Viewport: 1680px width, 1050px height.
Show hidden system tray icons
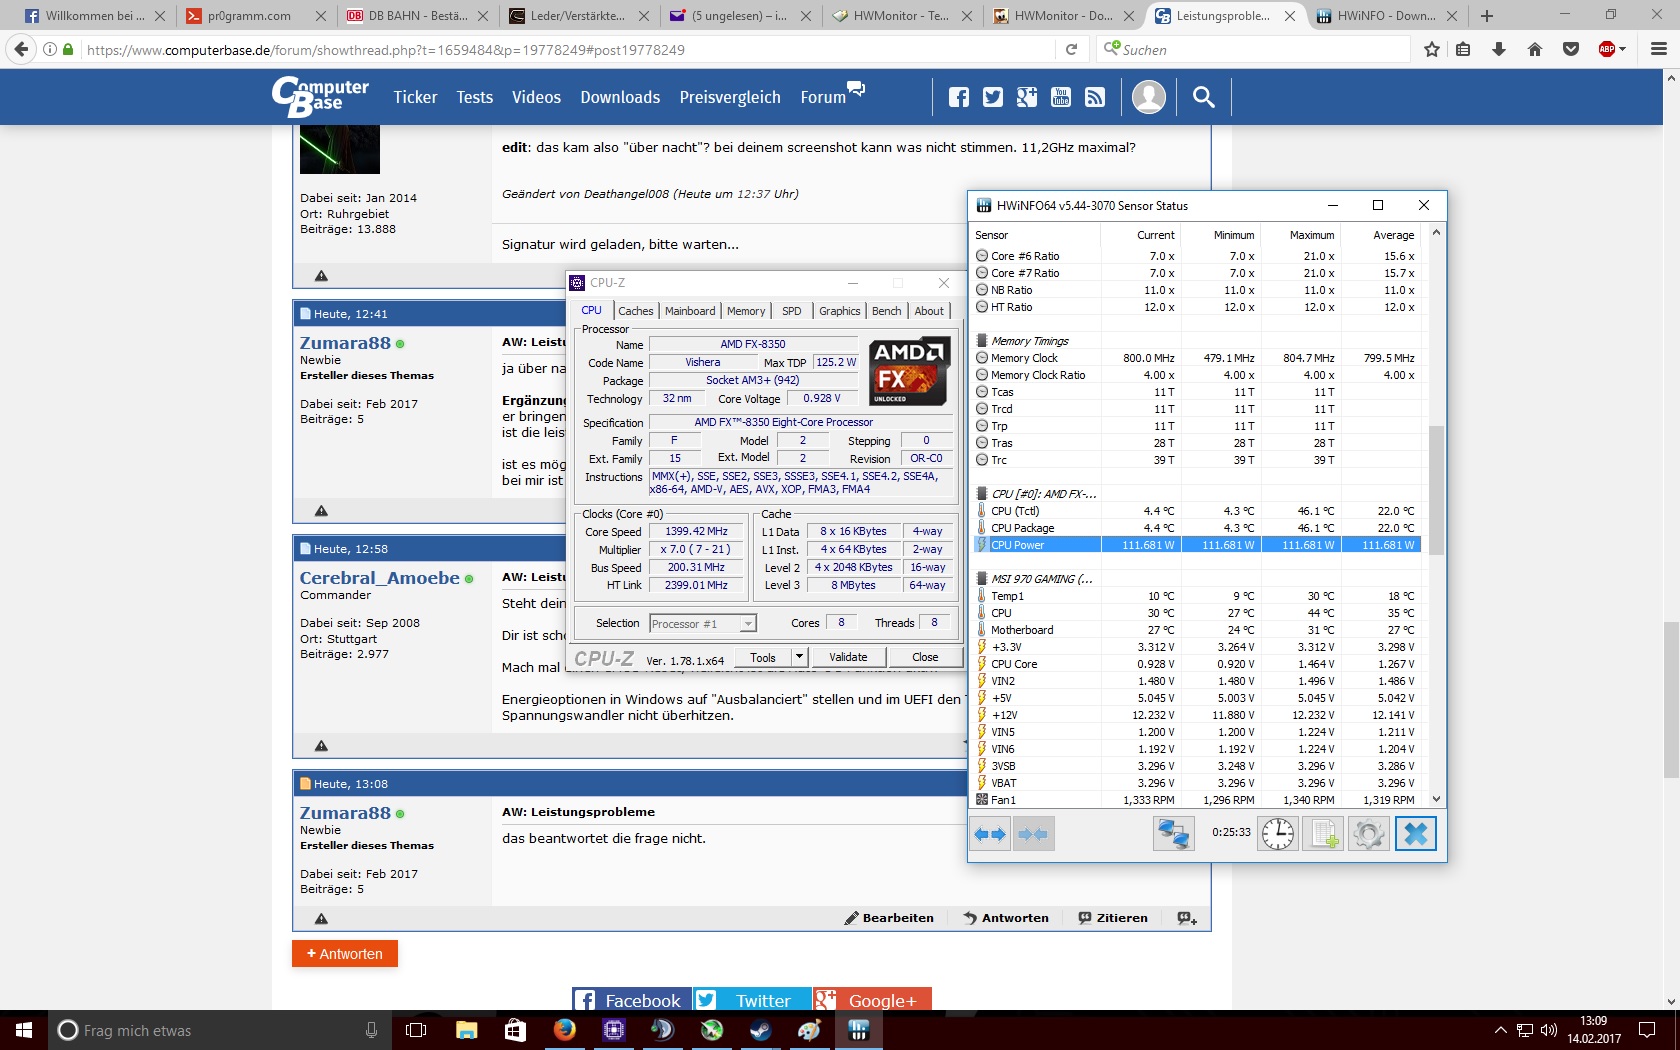pos(1500,1030)
